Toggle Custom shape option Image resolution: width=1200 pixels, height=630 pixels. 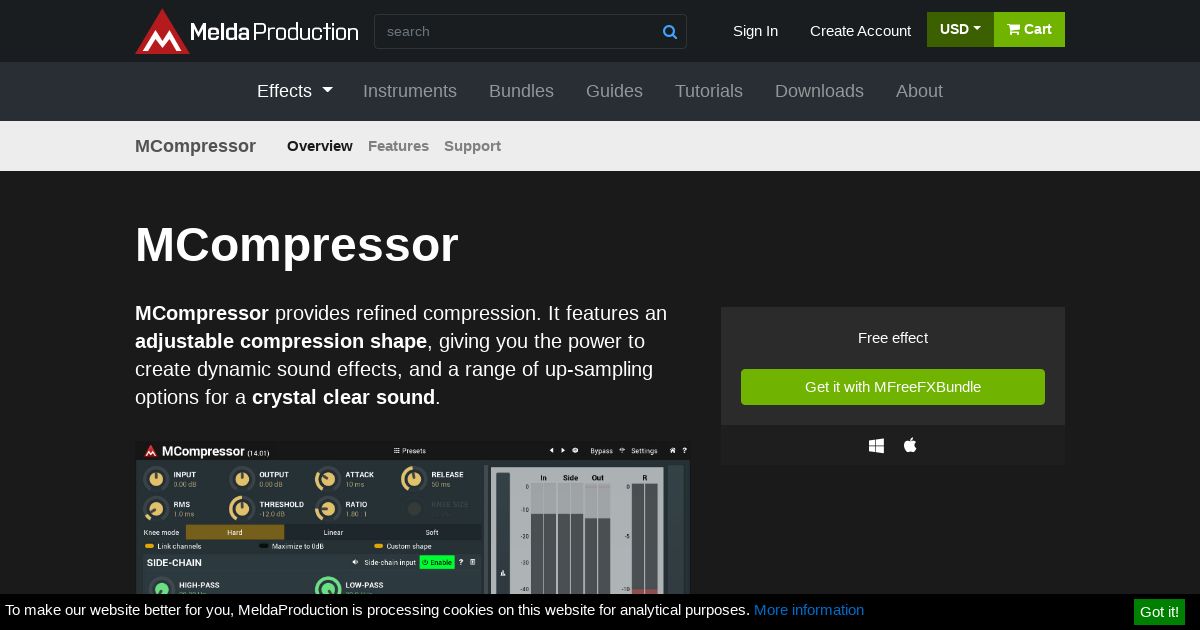(403, 546)
